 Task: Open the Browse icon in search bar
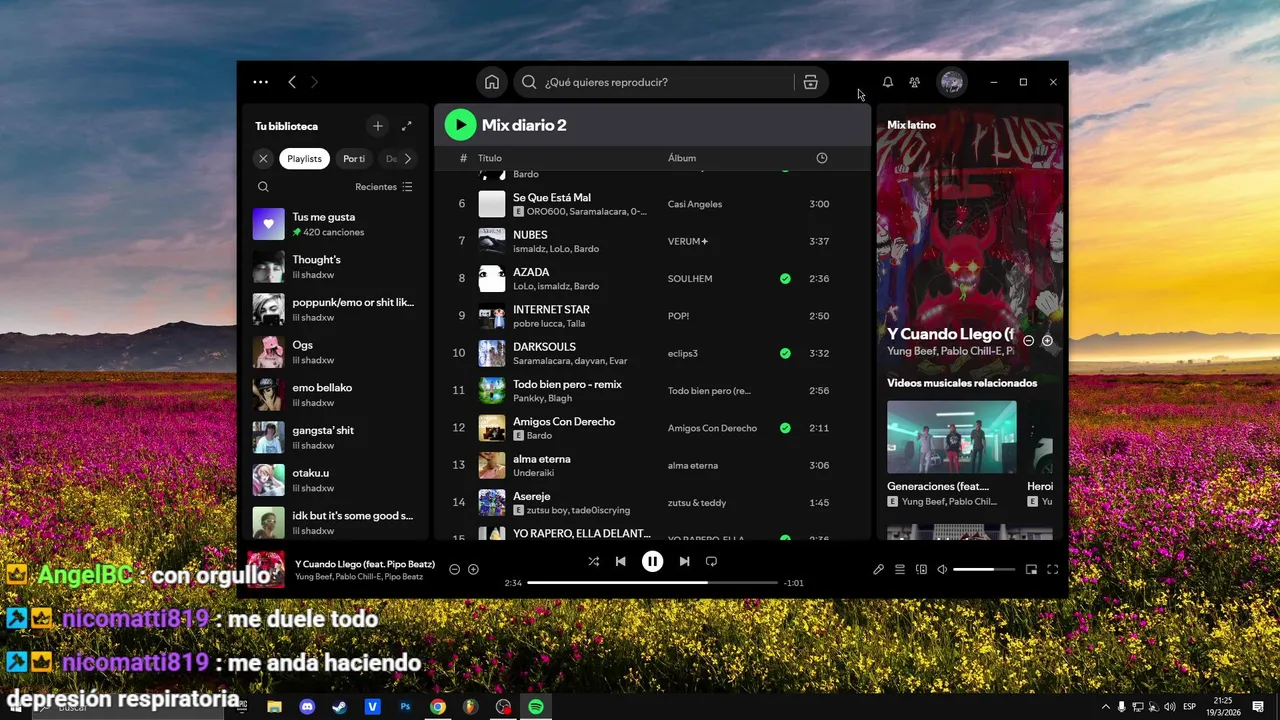[810, 82]
